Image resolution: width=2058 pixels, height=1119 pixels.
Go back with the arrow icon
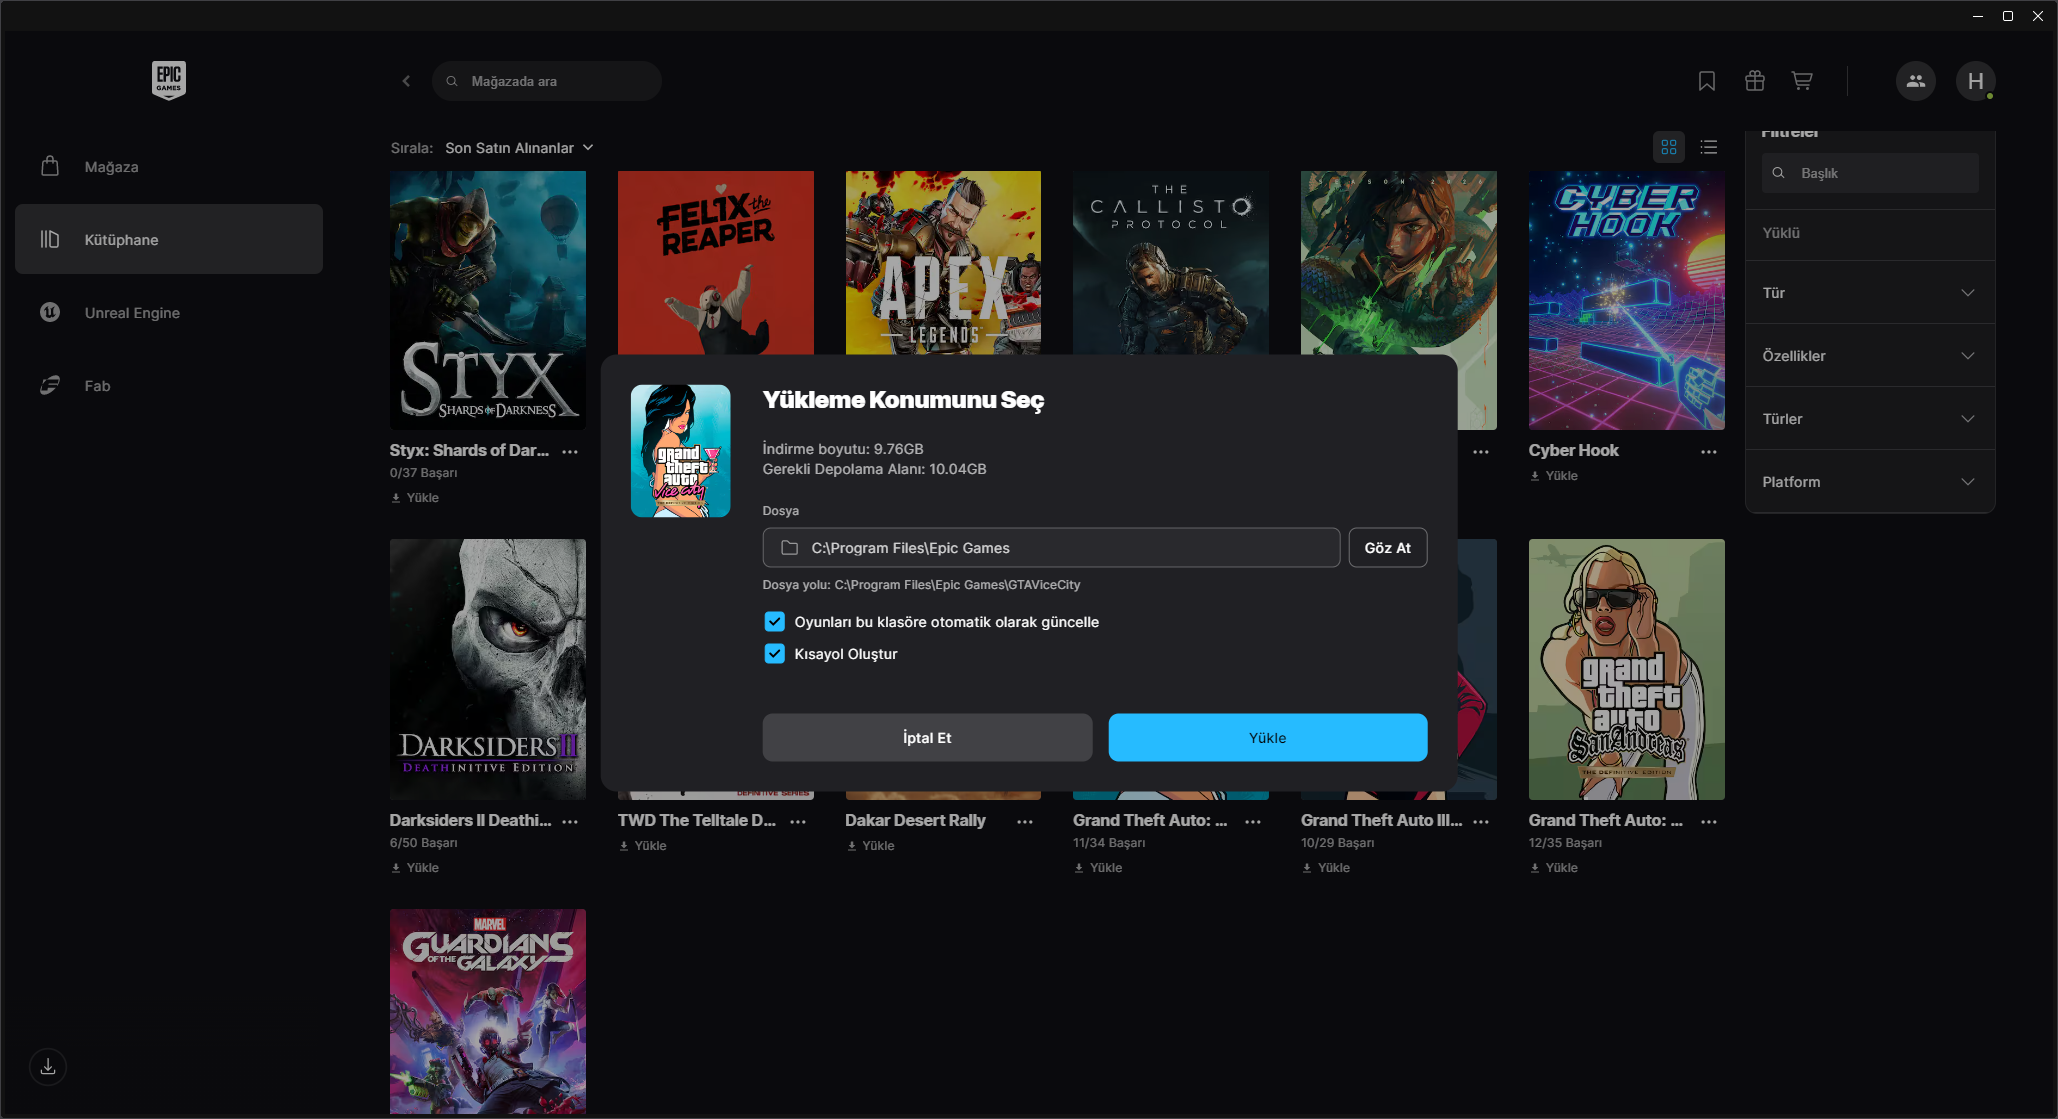[406, 81]
